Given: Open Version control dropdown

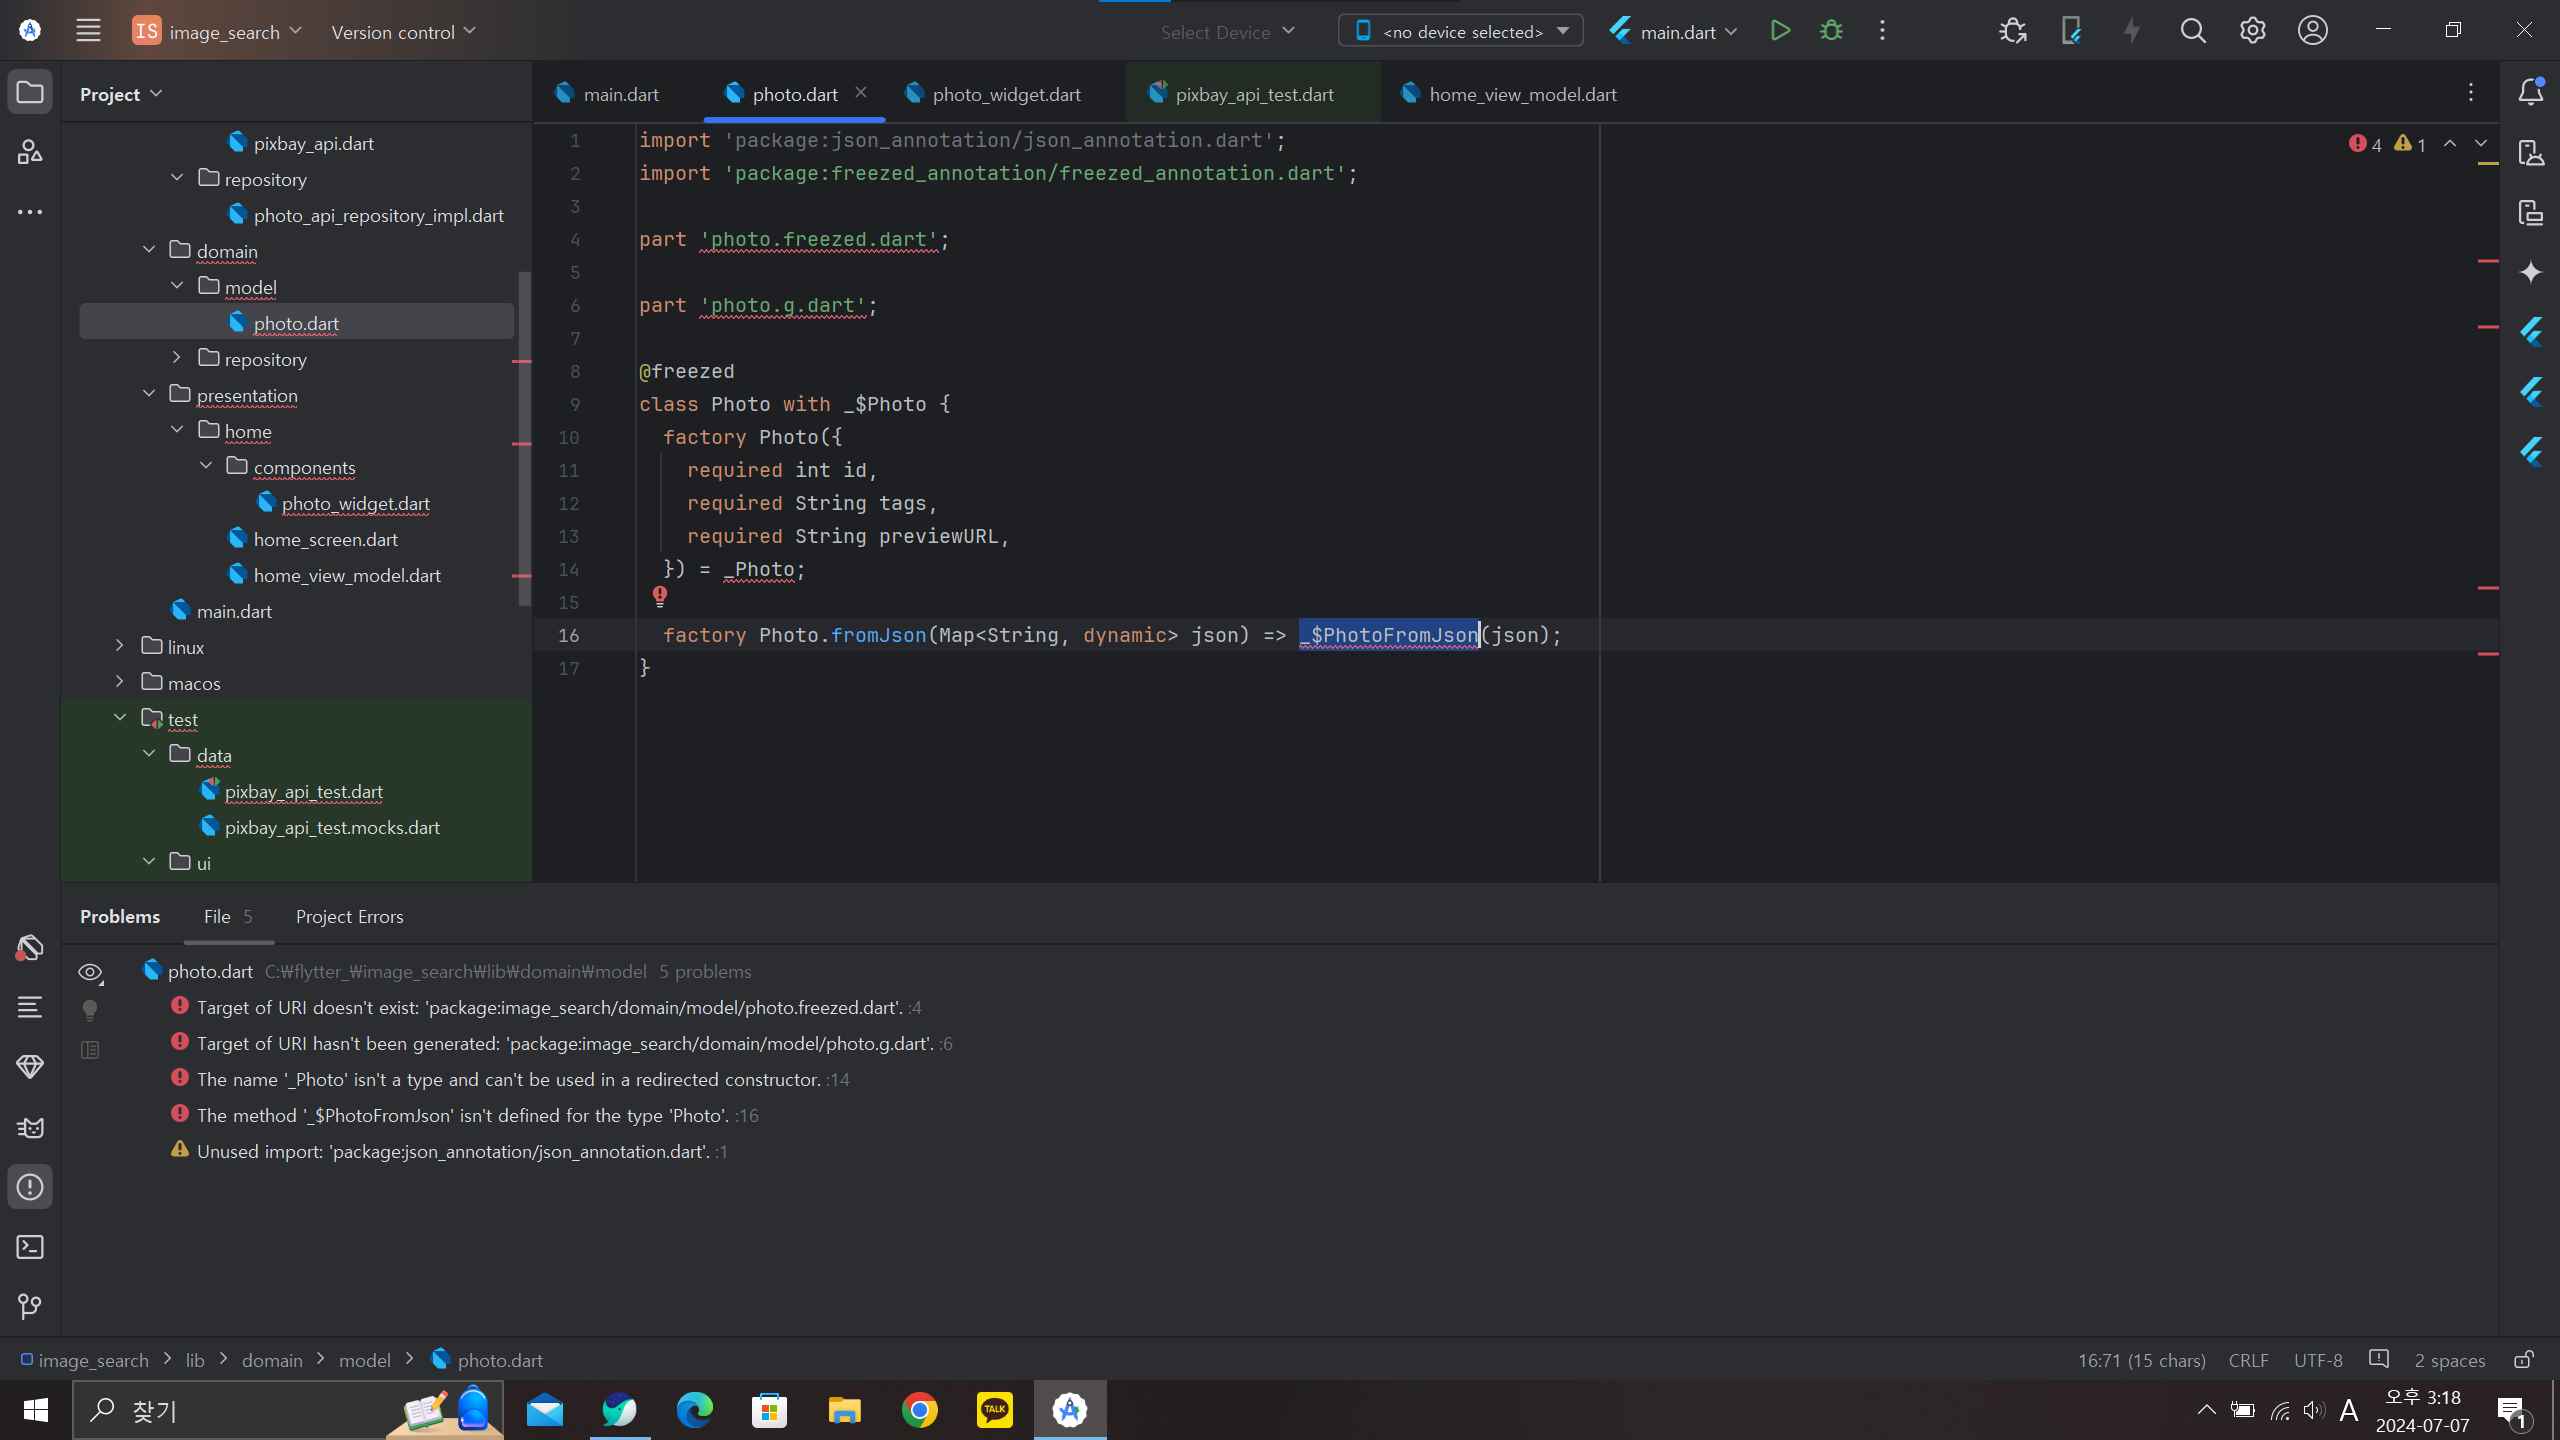Looking at the screenshot, I should (x=403, y=31).
